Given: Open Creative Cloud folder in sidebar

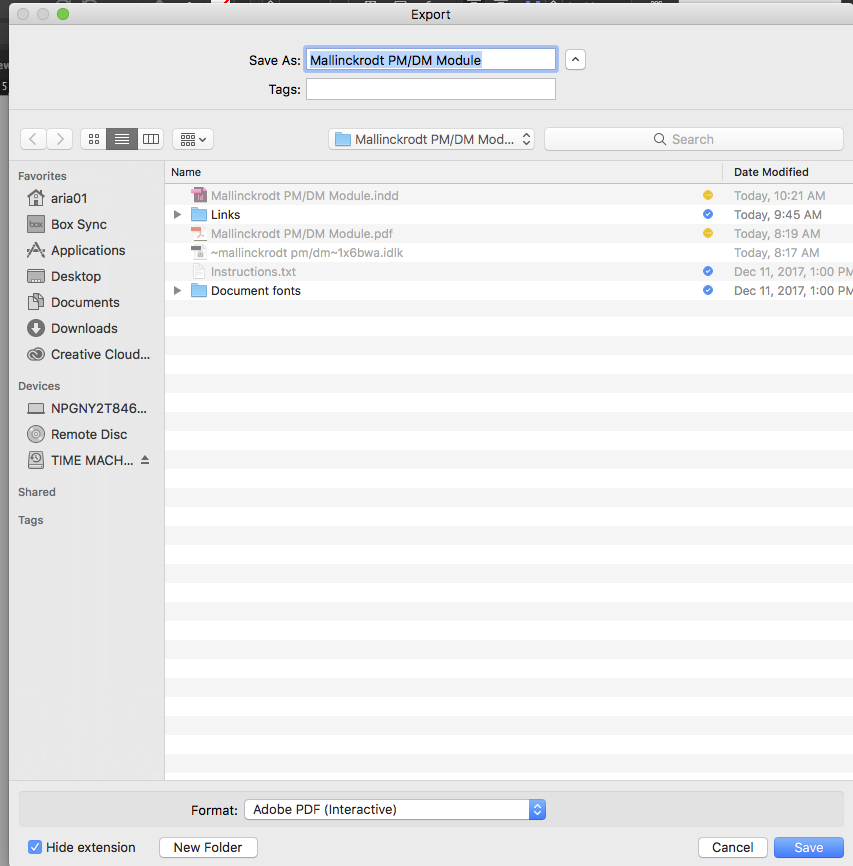Looking at the screenshot, I should (x=88, y=354).
